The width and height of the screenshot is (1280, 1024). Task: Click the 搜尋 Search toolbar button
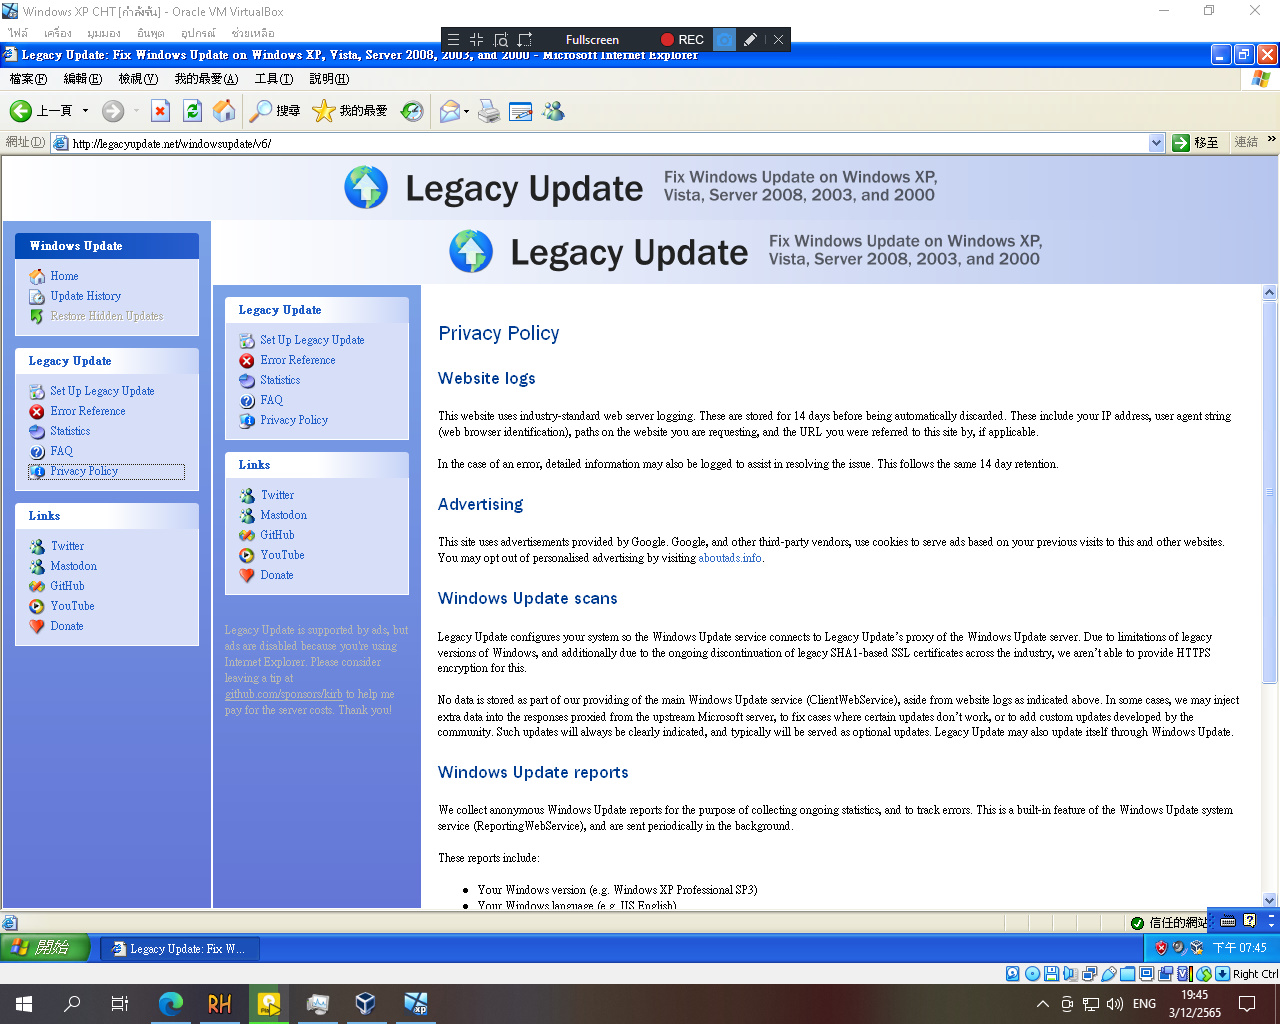point(276,111)
